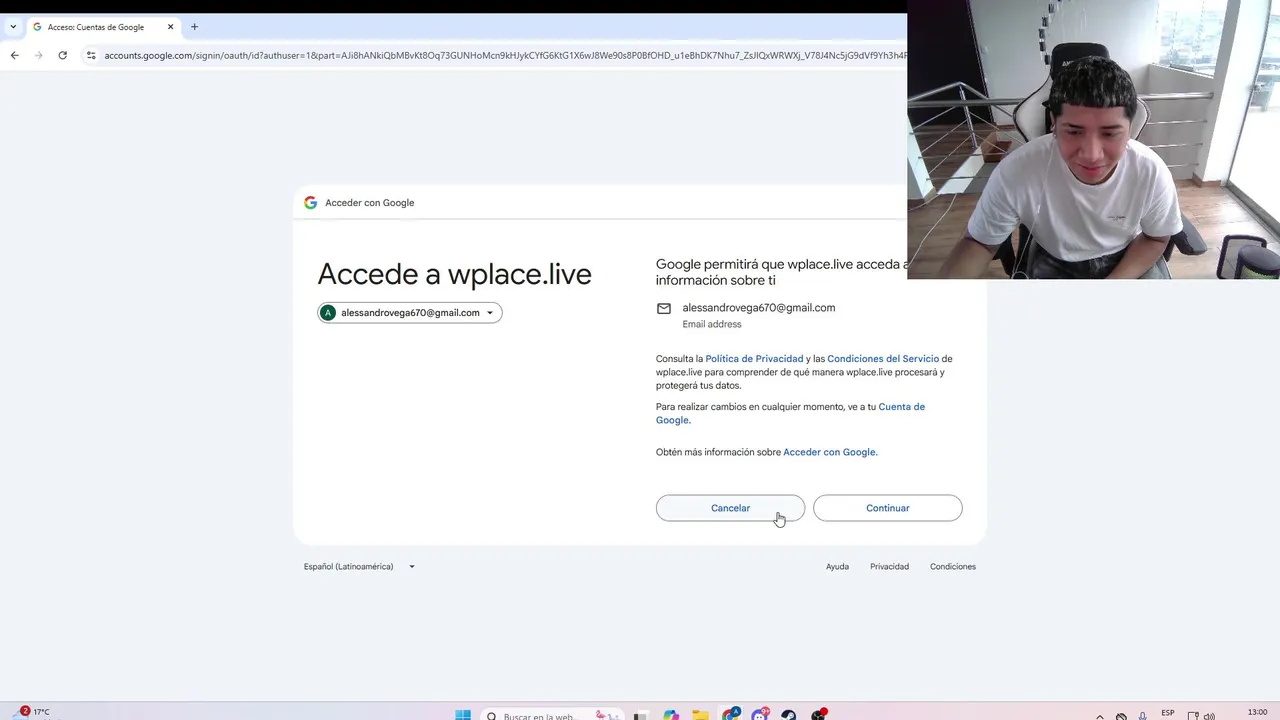Show hidden tray icons chevron
The width and height of the screenshot is (1280, 720).
pos(1100,716)
